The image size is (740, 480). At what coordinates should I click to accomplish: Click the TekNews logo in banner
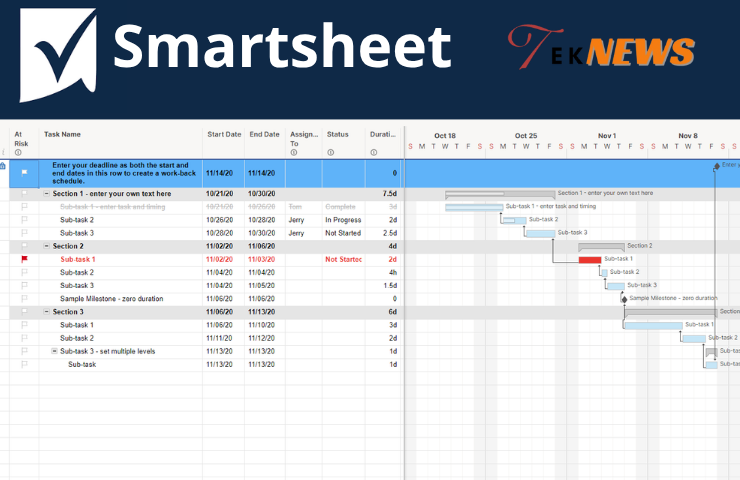point(601,47)
